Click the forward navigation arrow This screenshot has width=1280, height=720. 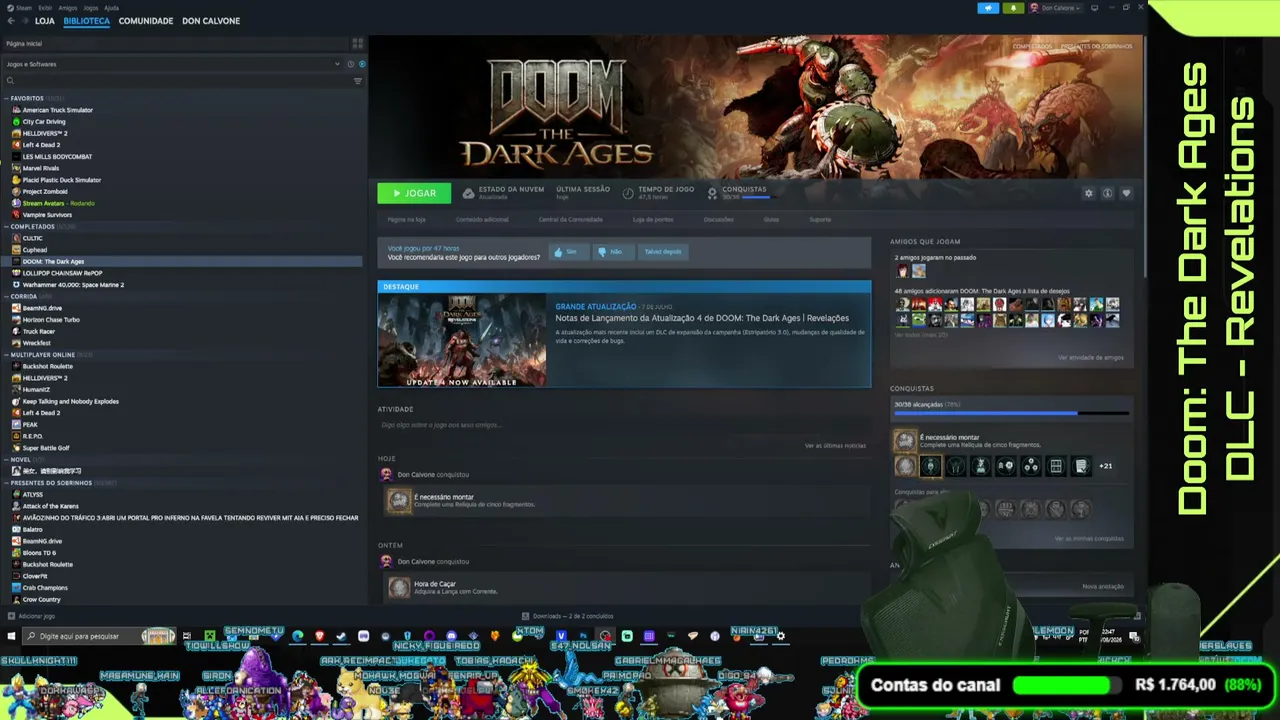coord(24,21)
